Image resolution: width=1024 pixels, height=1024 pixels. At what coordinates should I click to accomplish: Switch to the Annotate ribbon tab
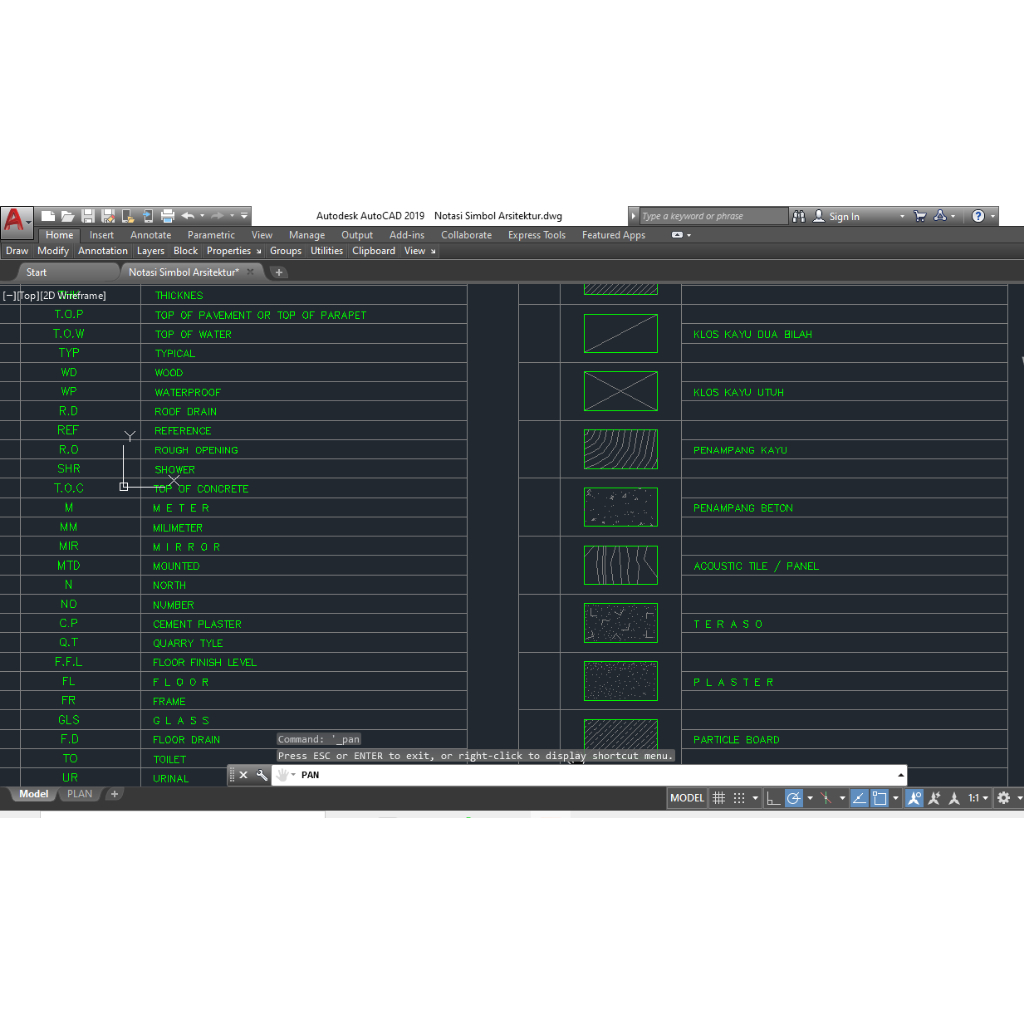(x=150, y=235)
